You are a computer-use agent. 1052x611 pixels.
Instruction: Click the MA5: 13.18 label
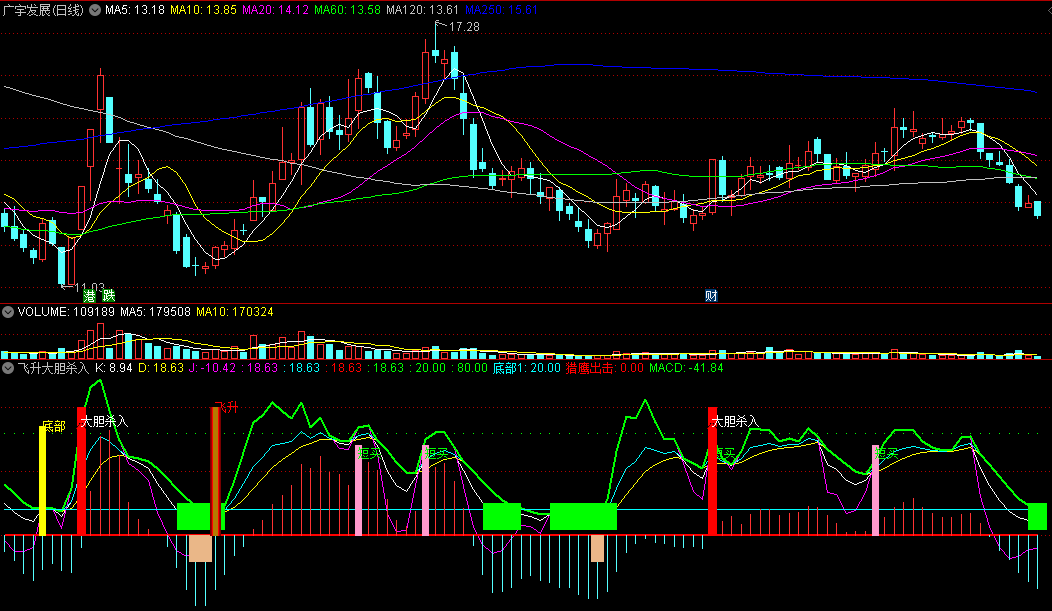tap(135, 10)
